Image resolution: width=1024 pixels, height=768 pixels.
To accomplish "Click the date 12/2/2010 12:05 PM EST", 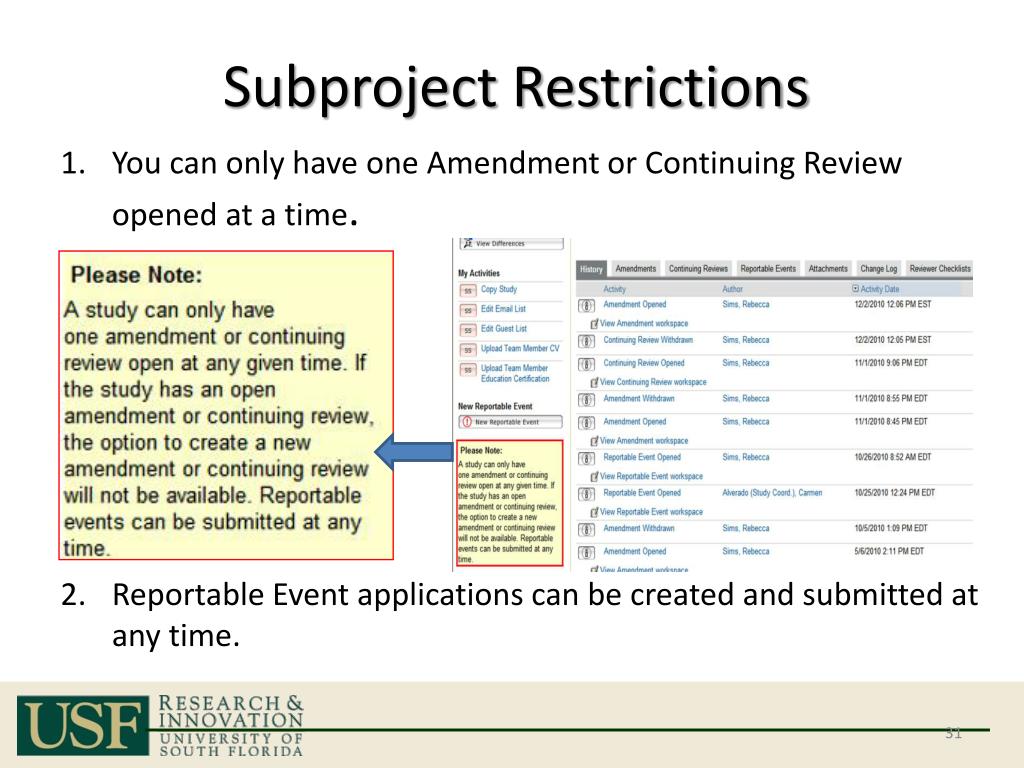I will click(x=893, y=340).
